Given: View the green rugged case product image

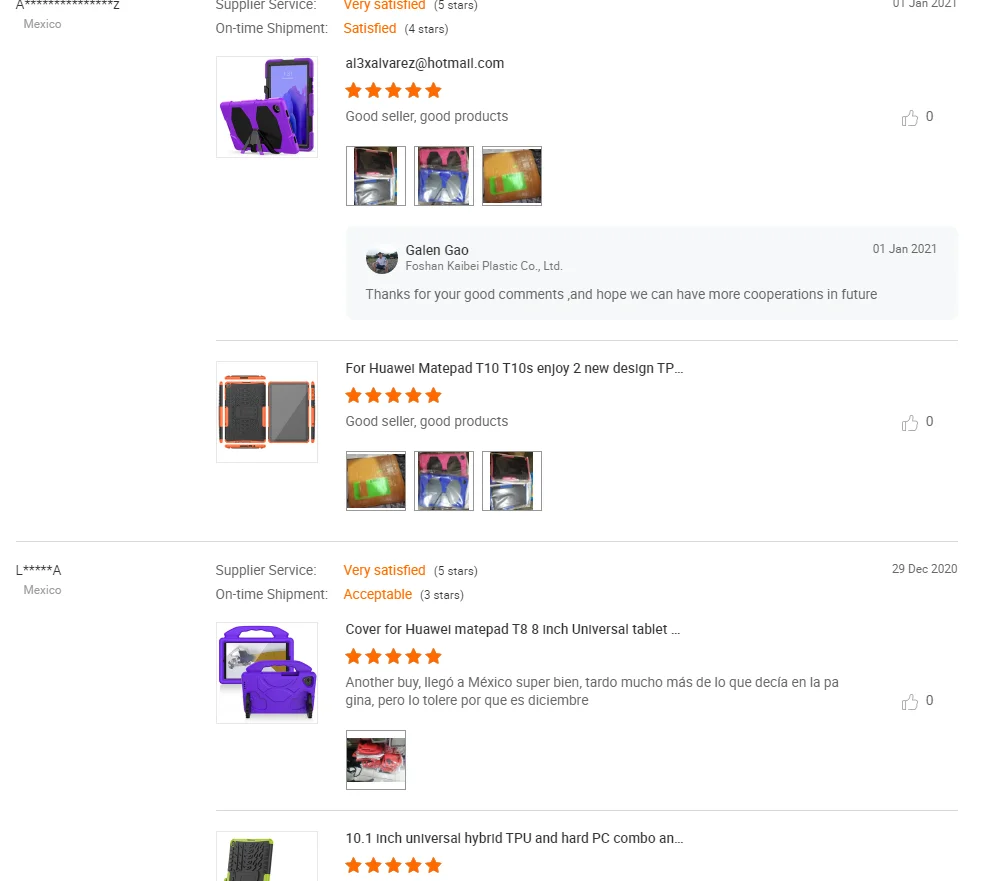Looking at the screenshot, I should [267, 856].
